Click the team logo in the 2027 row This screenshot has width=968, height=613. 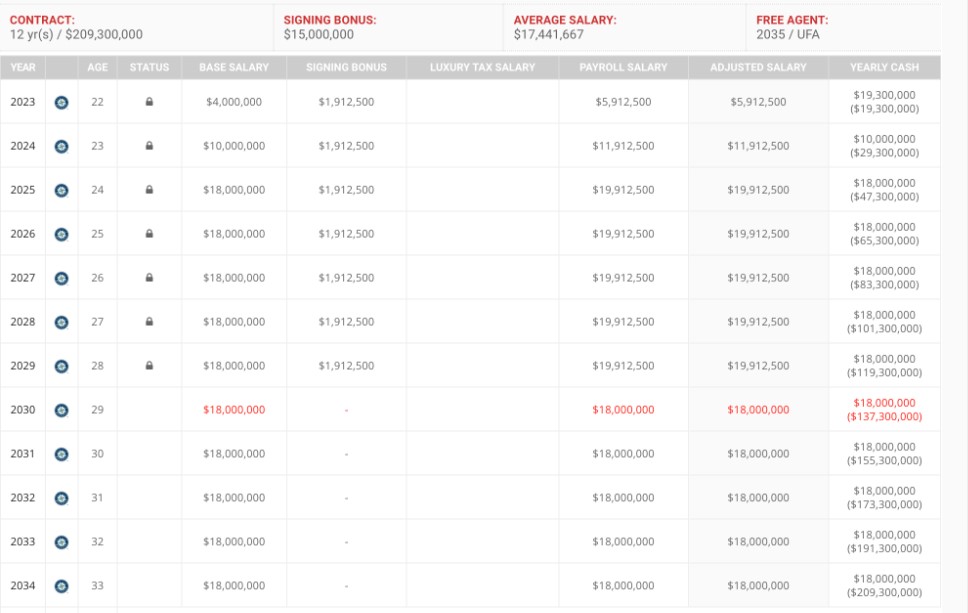(x=62, y=278)
